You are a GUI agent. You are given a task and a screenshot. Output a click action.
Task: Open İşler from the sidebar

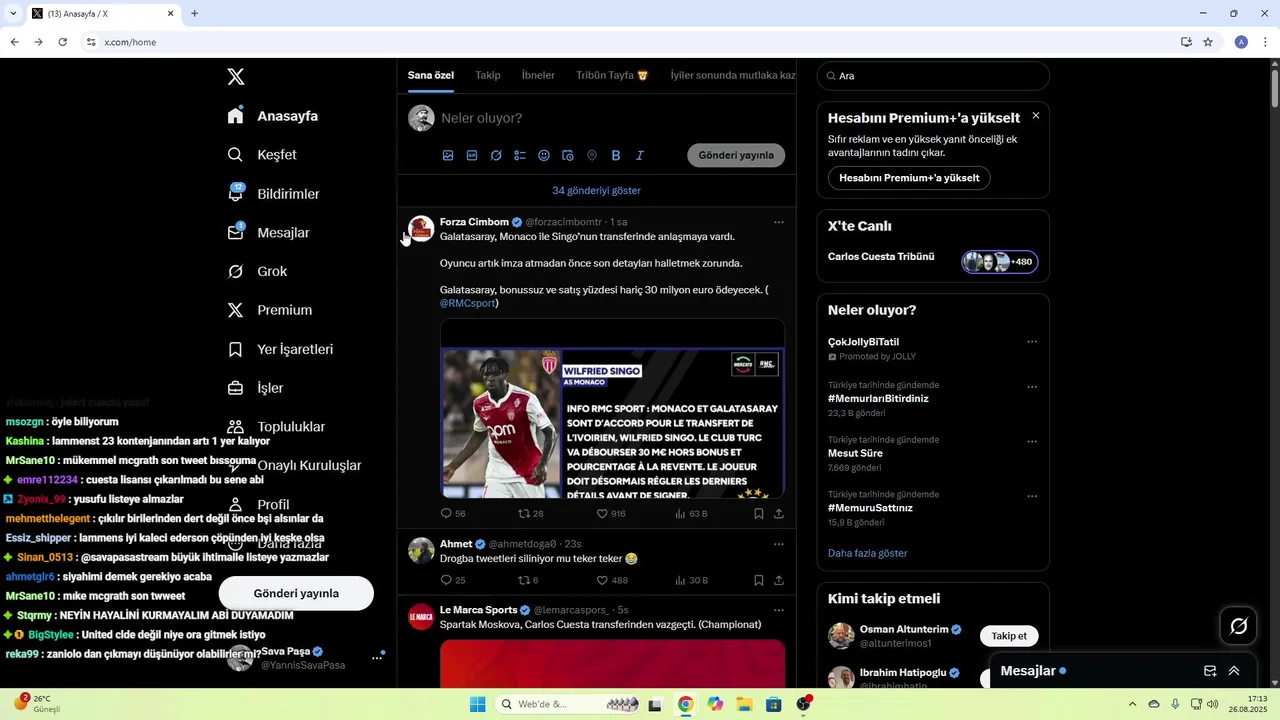(255, 388)
